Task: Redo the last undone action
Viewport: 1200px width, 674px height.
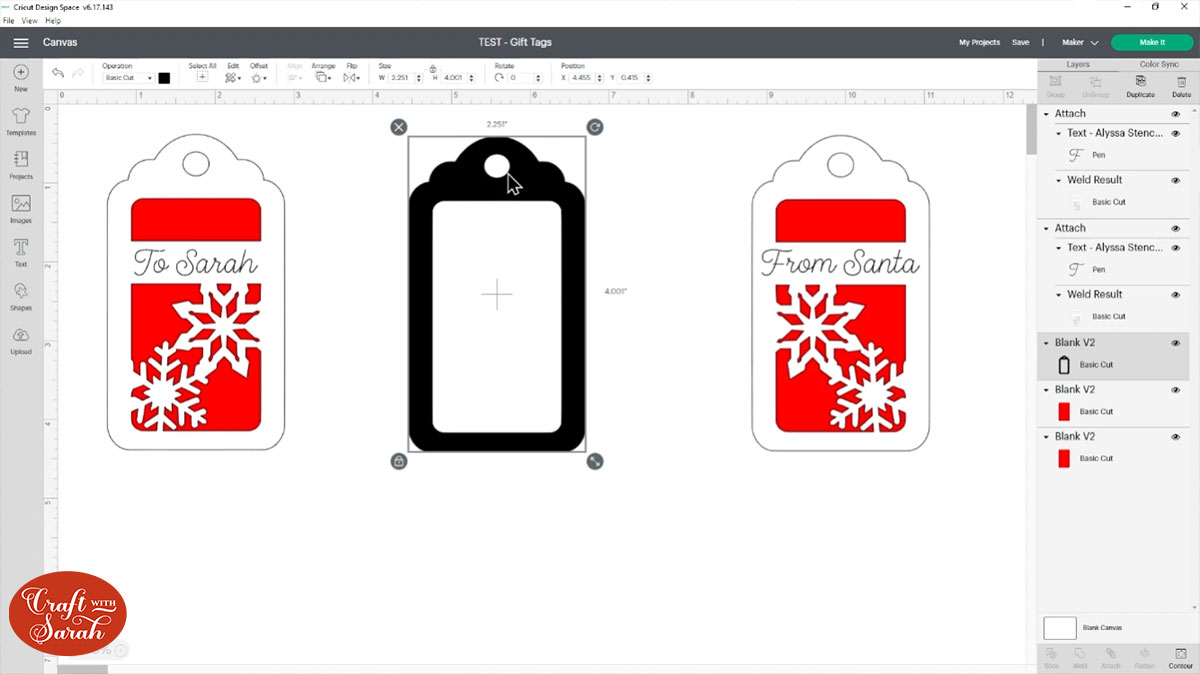Action: tap(79, 73)
